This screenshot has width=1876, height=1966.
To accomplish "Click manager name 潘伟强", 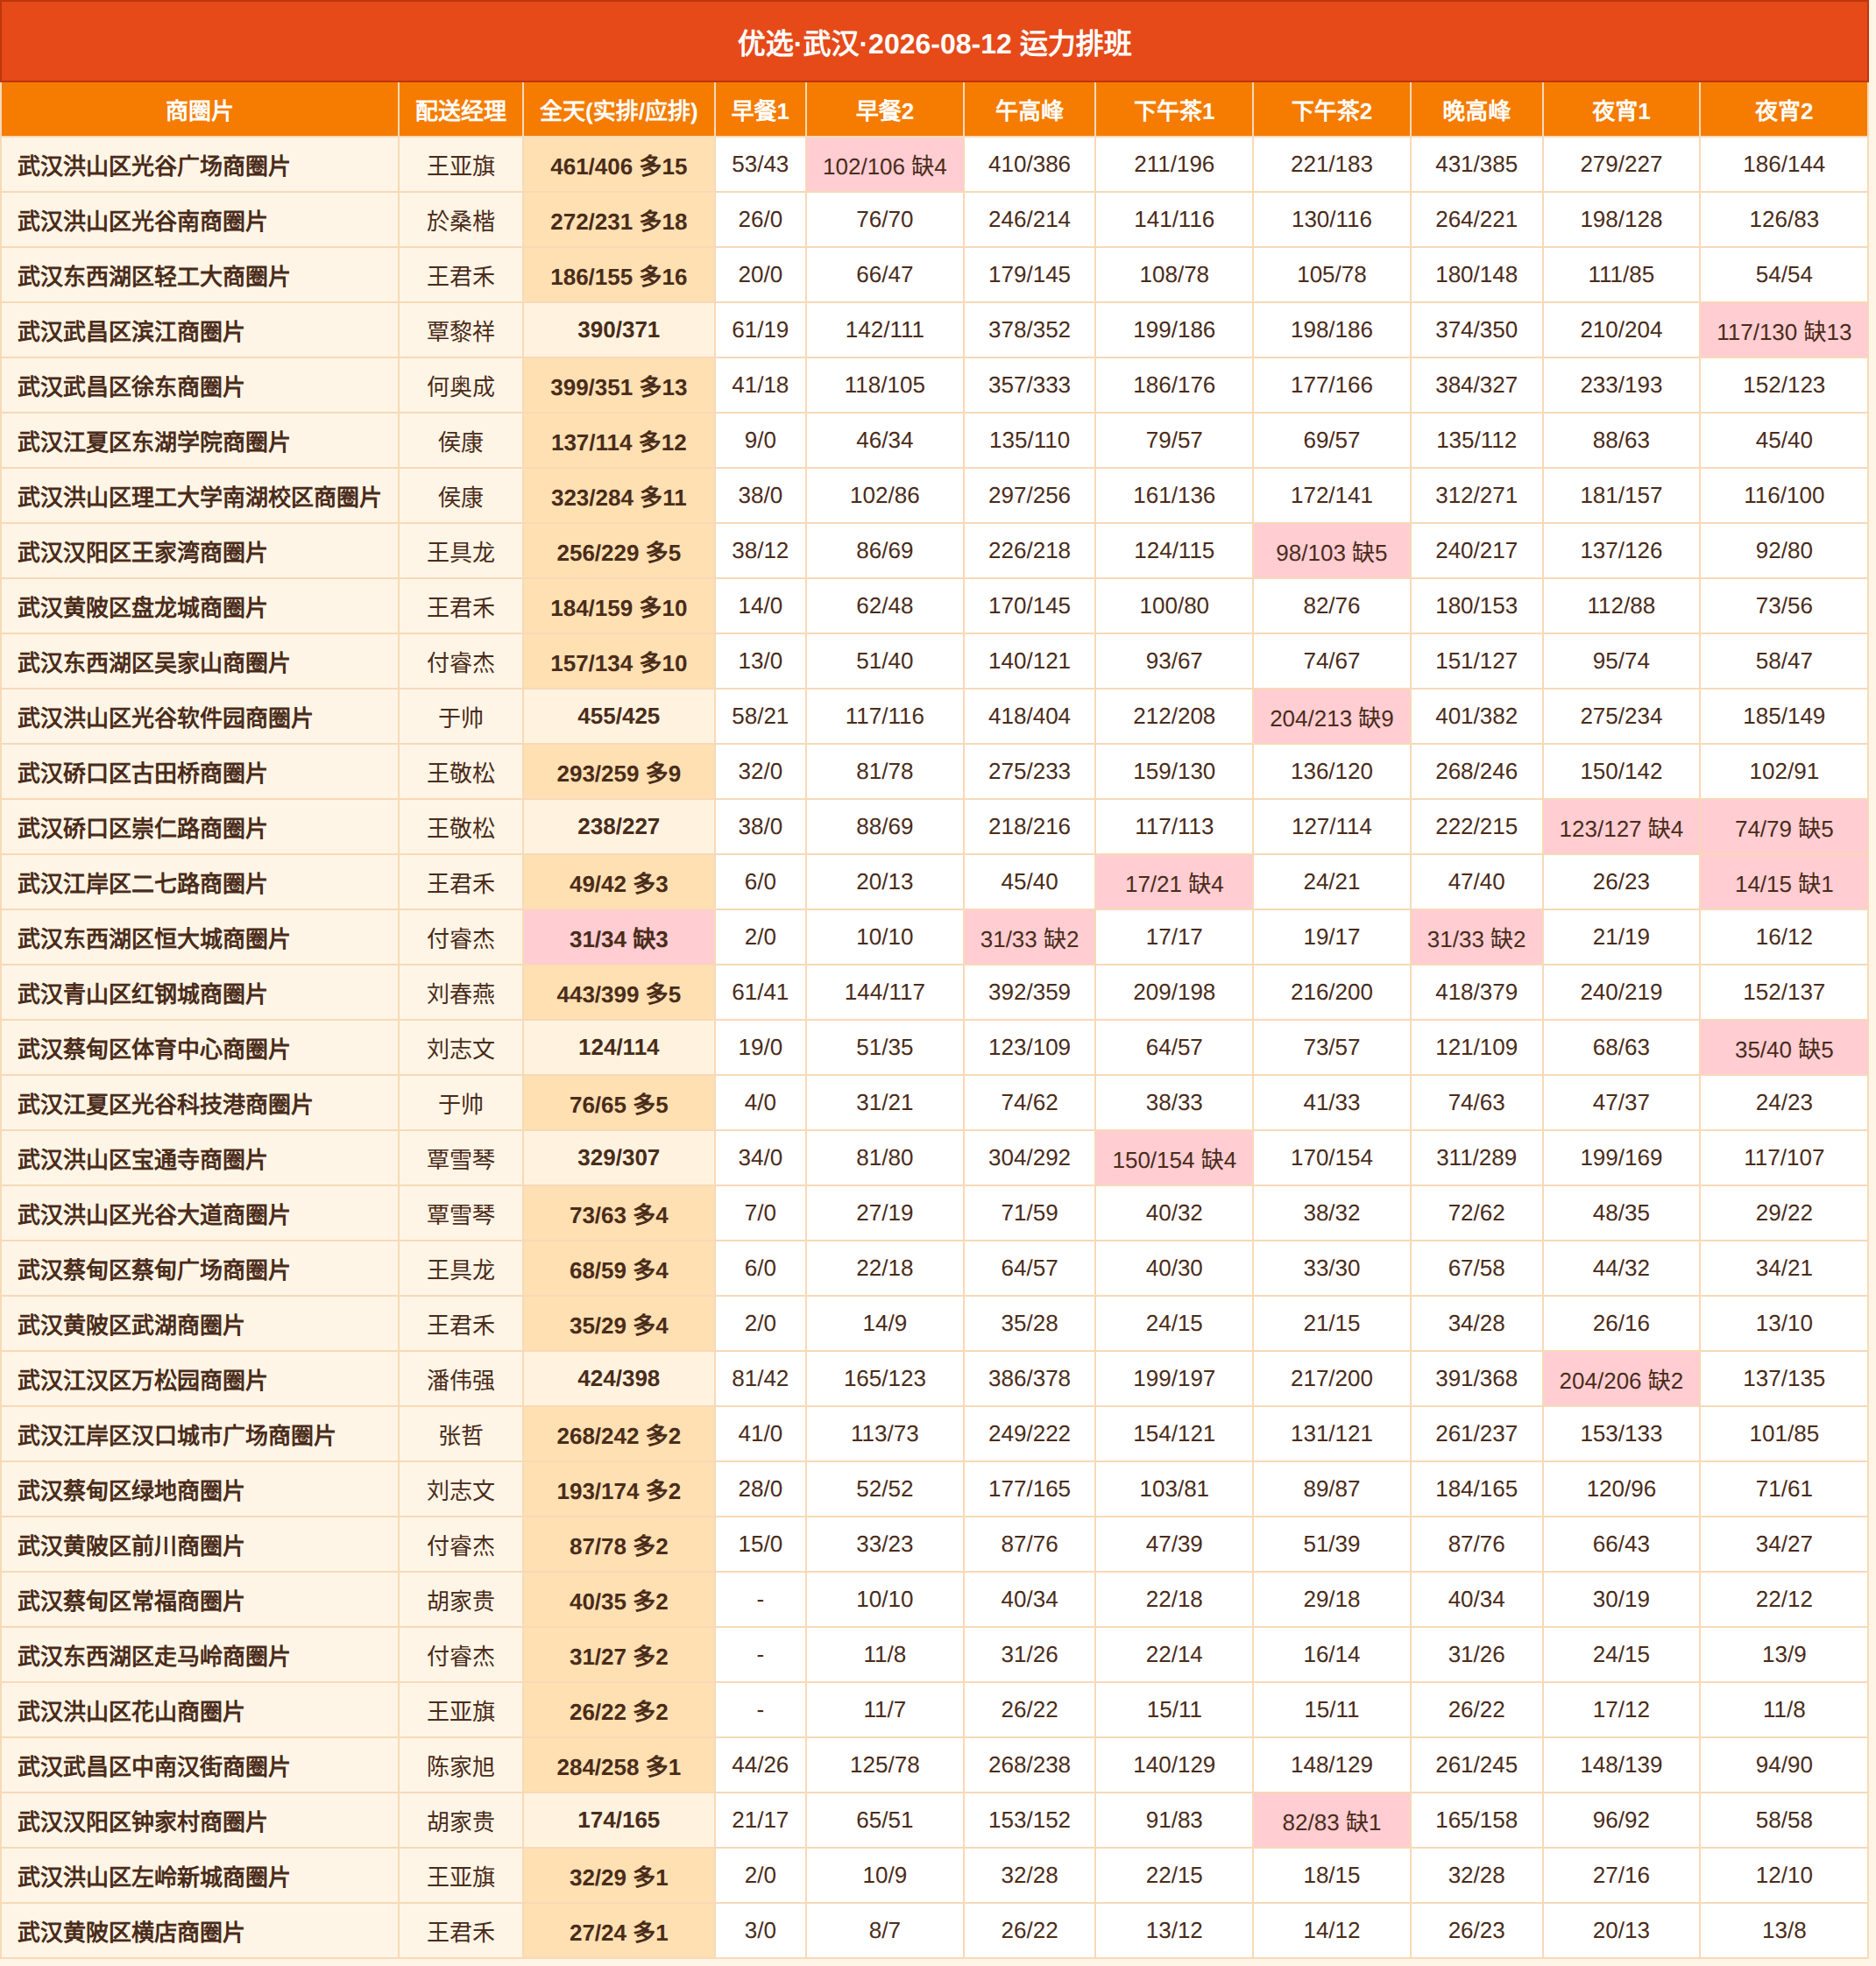I will (x=460, y=1380).
